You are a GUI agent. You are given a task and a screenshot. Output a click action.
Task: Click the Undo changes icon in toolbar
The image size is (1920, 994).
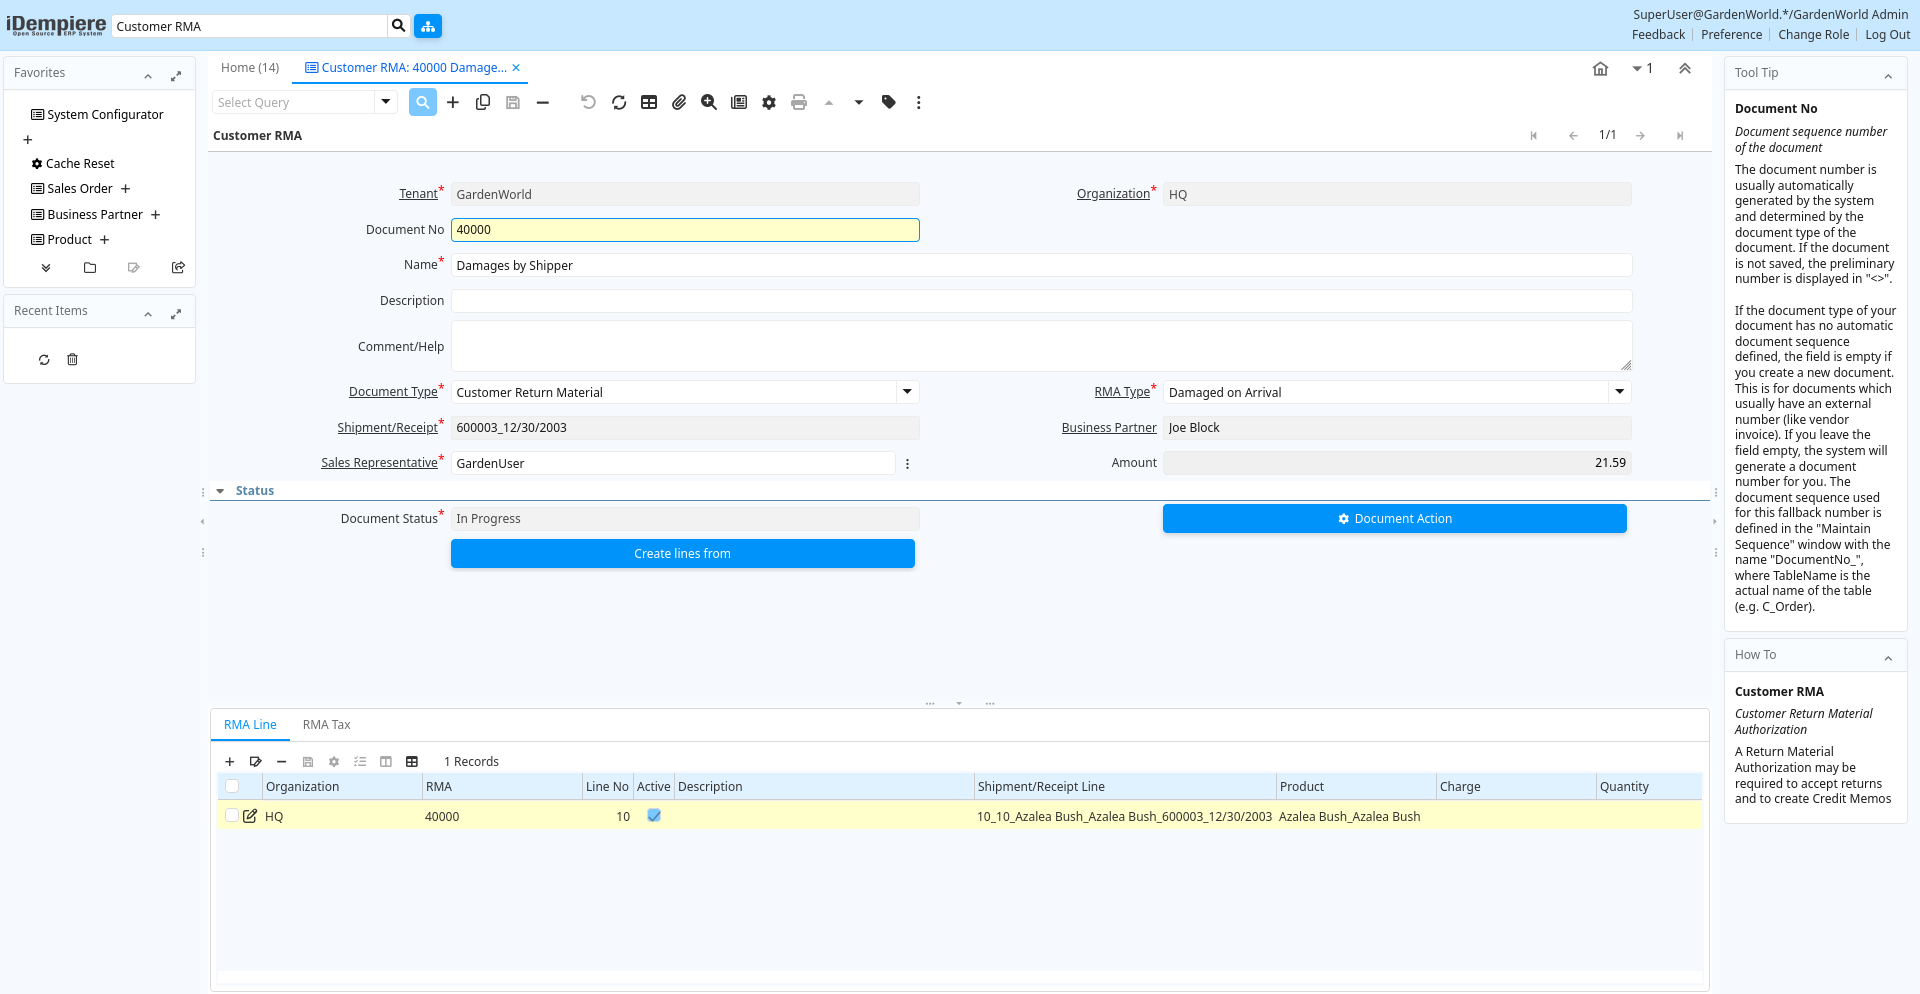588,102
